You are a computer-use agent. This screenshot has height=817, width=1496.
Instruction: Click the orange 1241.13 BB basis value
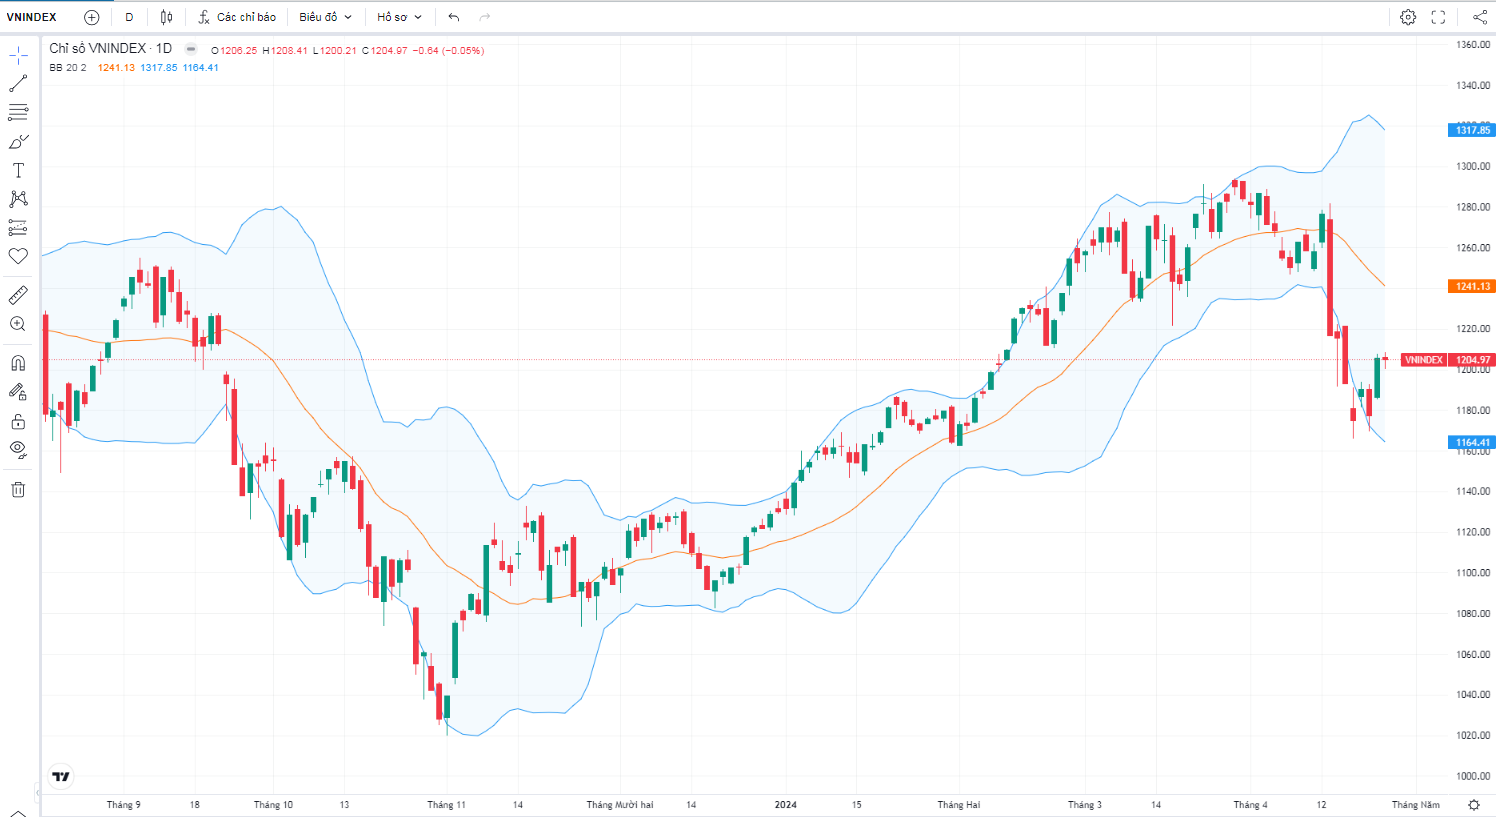(116, 68)
